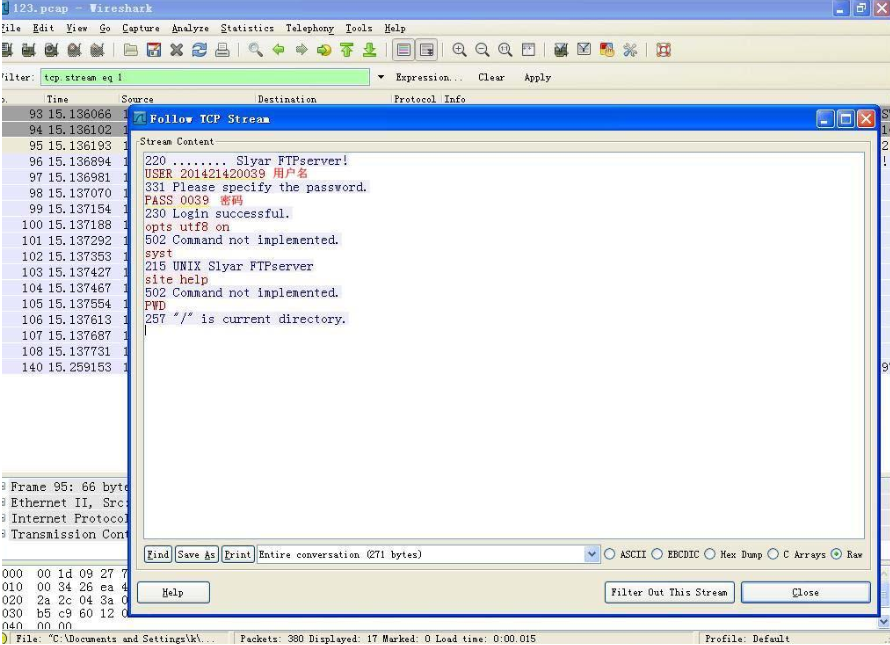The width and height of the screenshot is (890, 645).
Task: Apply the display filter
Action: tap(538, 77)
